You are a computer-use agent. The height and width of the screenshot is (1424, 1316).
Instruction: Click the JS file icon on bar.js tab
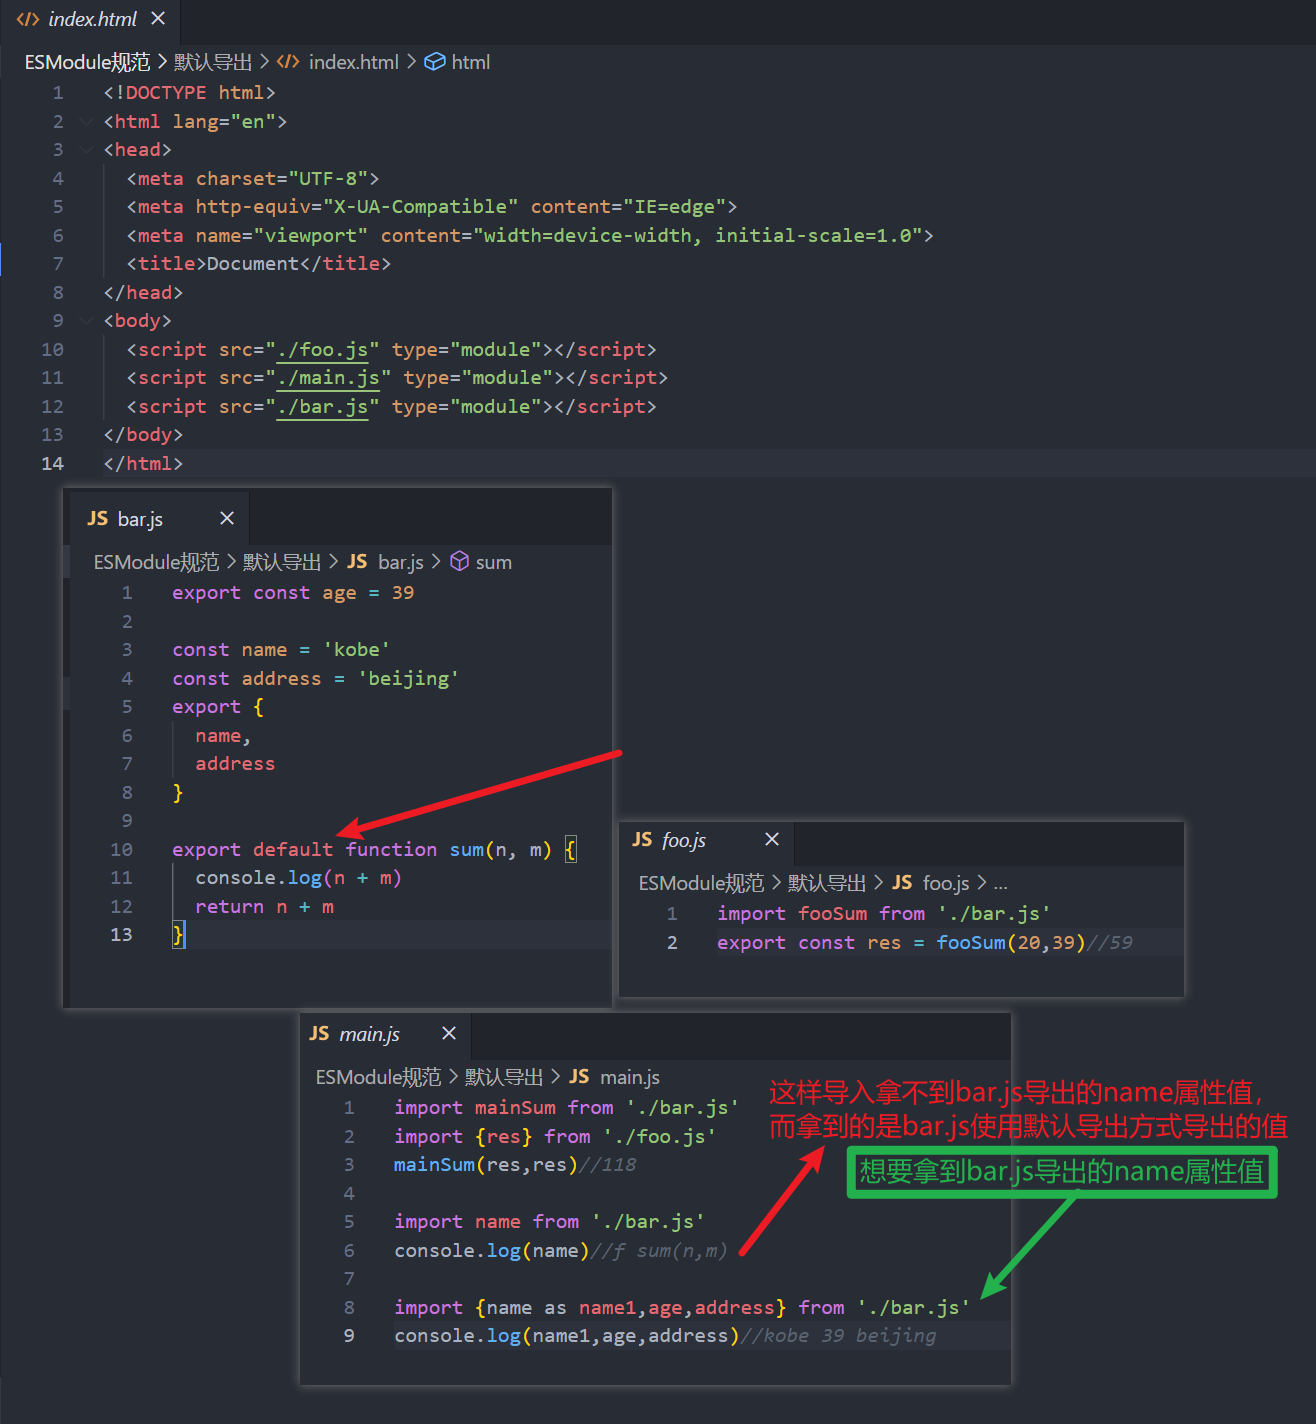[x=97, y=518]
